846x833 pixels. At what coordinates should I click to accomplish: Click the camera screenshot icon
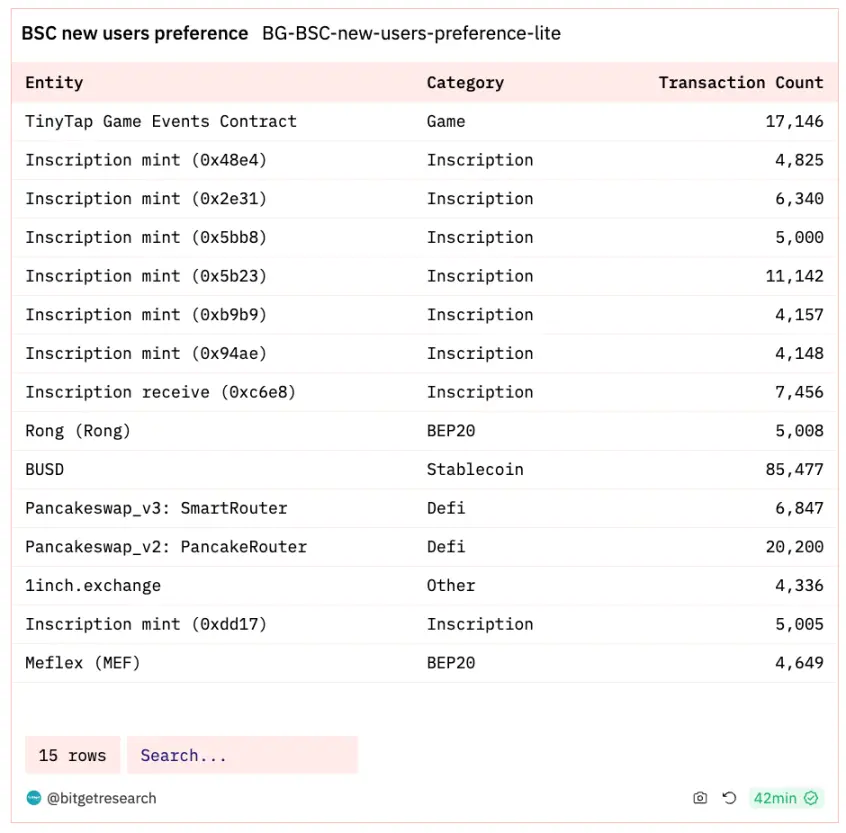pyautogui.click(x=700, y=798)
